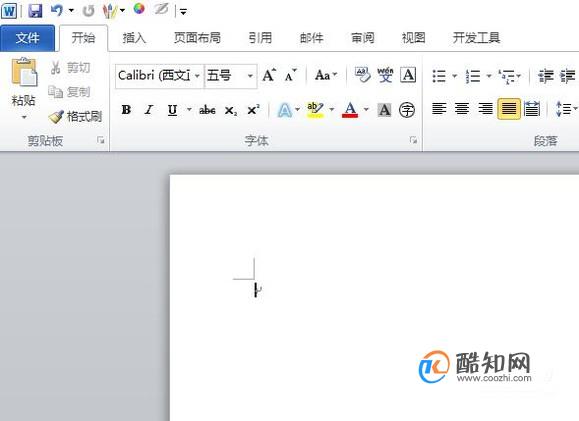
Task: Open the 引用 (References) tab
Action: point(260,38)
